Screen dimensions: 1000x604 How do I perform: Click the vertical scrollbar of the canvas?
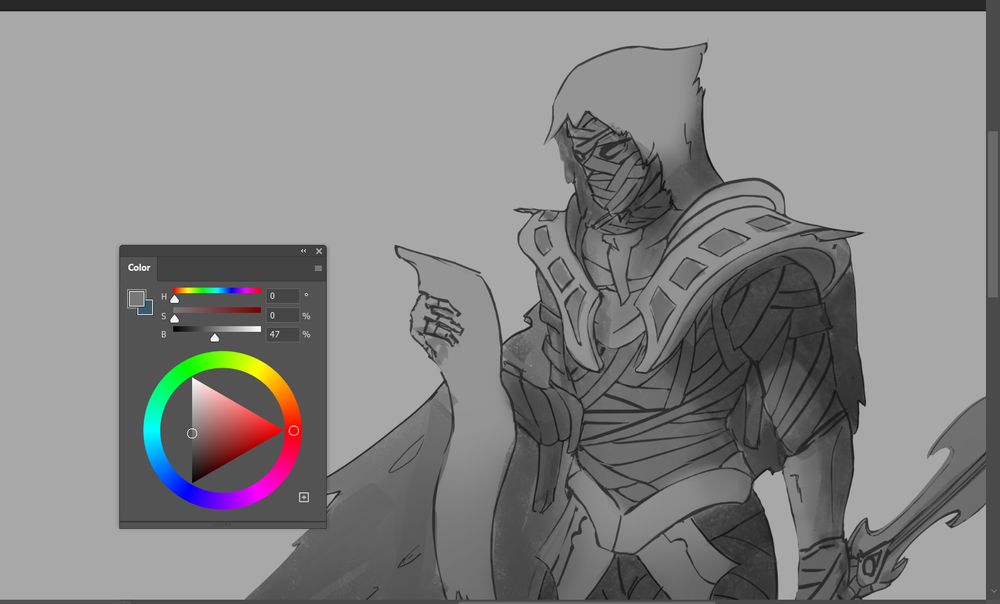click(x=992, y=214)
